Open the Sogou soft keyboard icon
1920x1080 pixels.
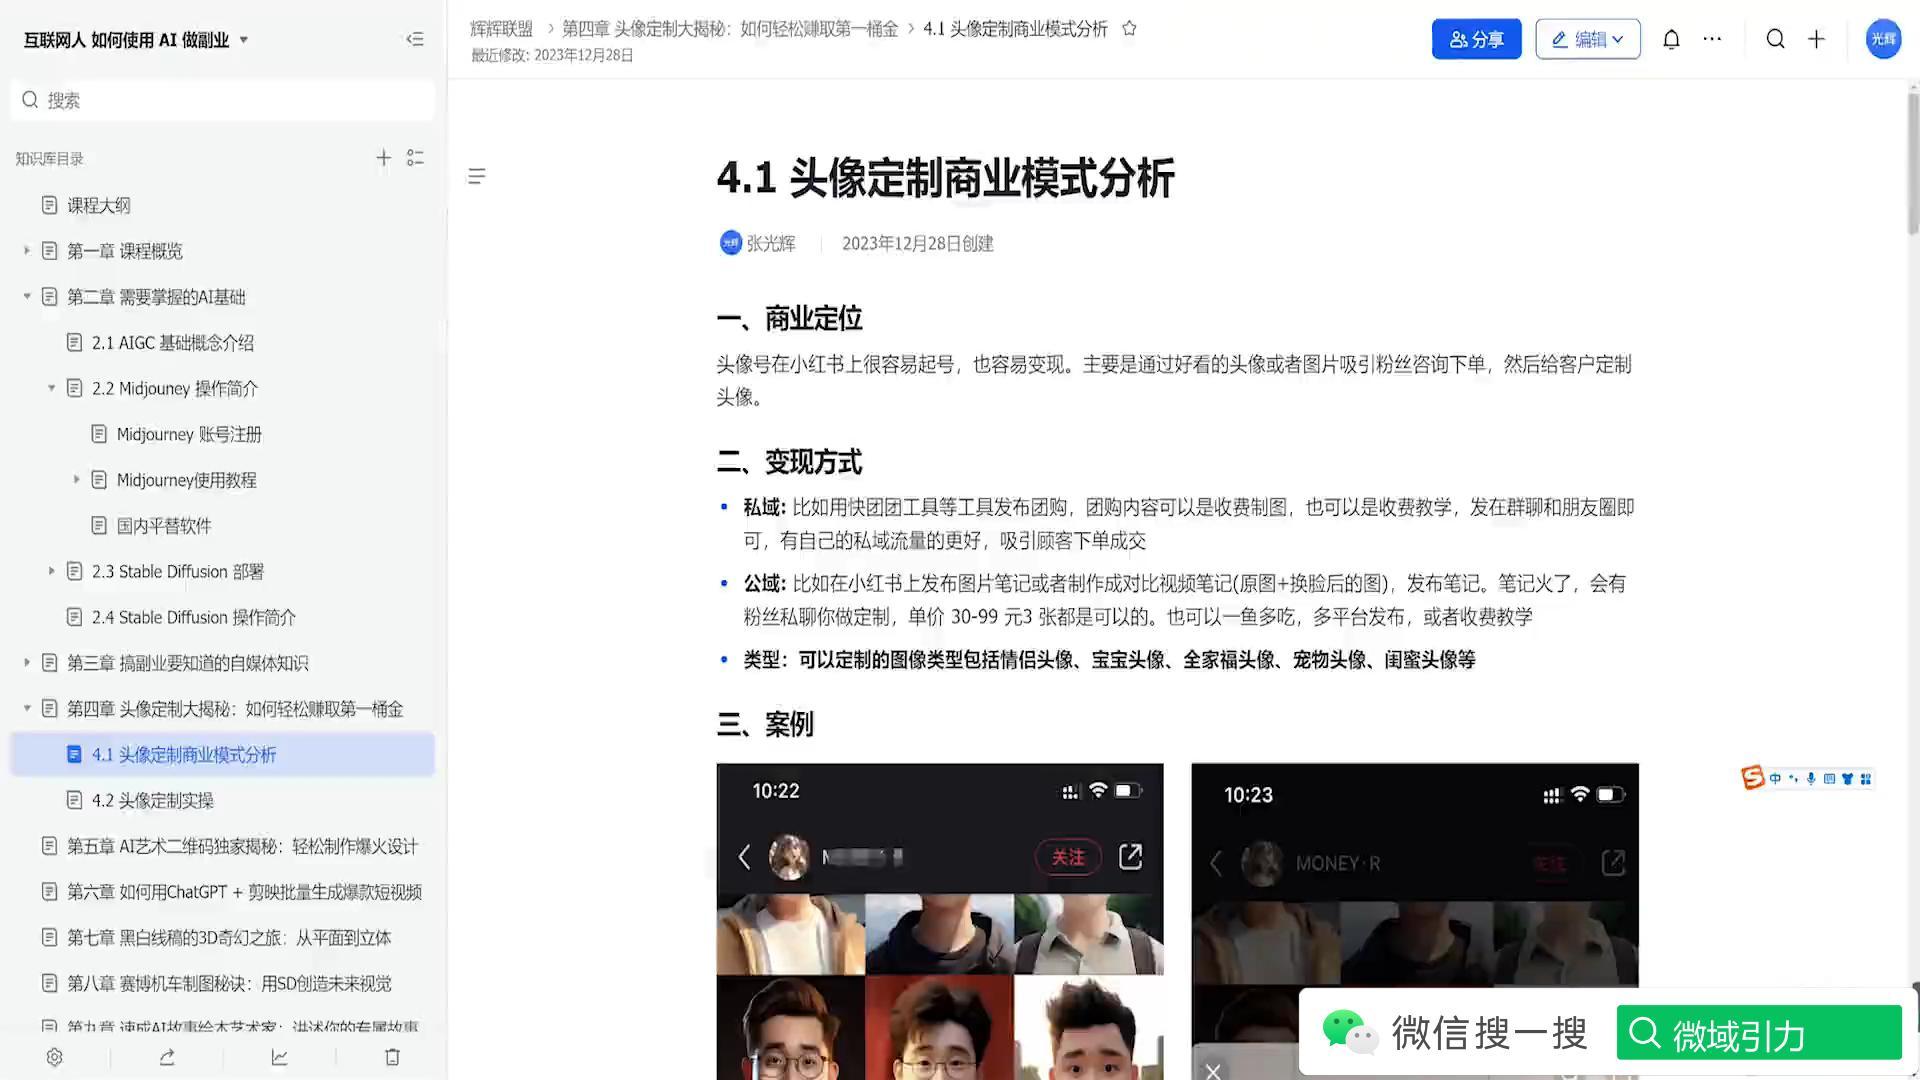coord(1829,778)
